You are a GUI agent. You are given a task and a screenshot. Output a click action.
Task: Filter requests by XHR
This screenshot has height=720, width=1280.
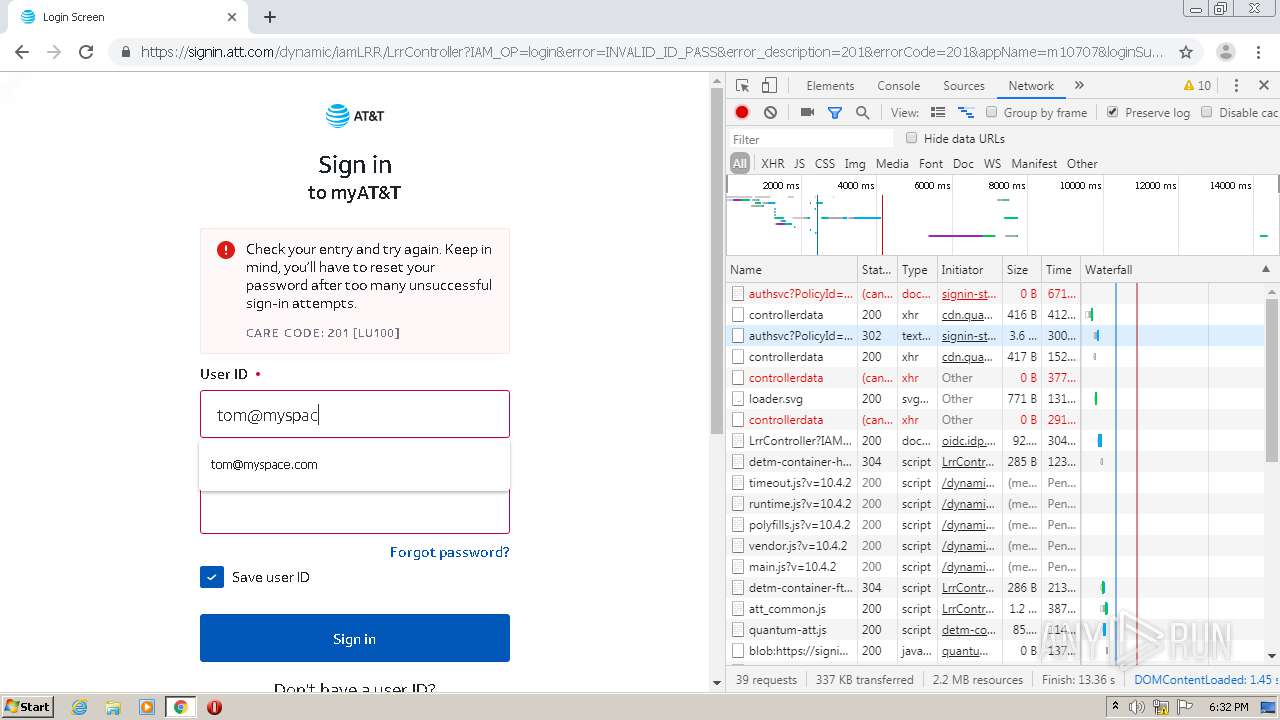coord(773,164)
